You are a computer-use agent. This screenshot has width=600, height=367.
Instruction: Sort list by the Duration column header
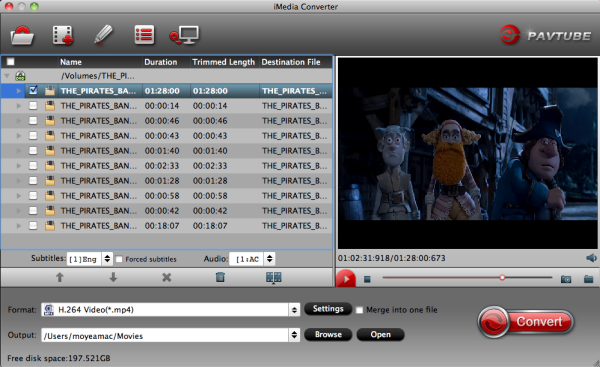161,62
